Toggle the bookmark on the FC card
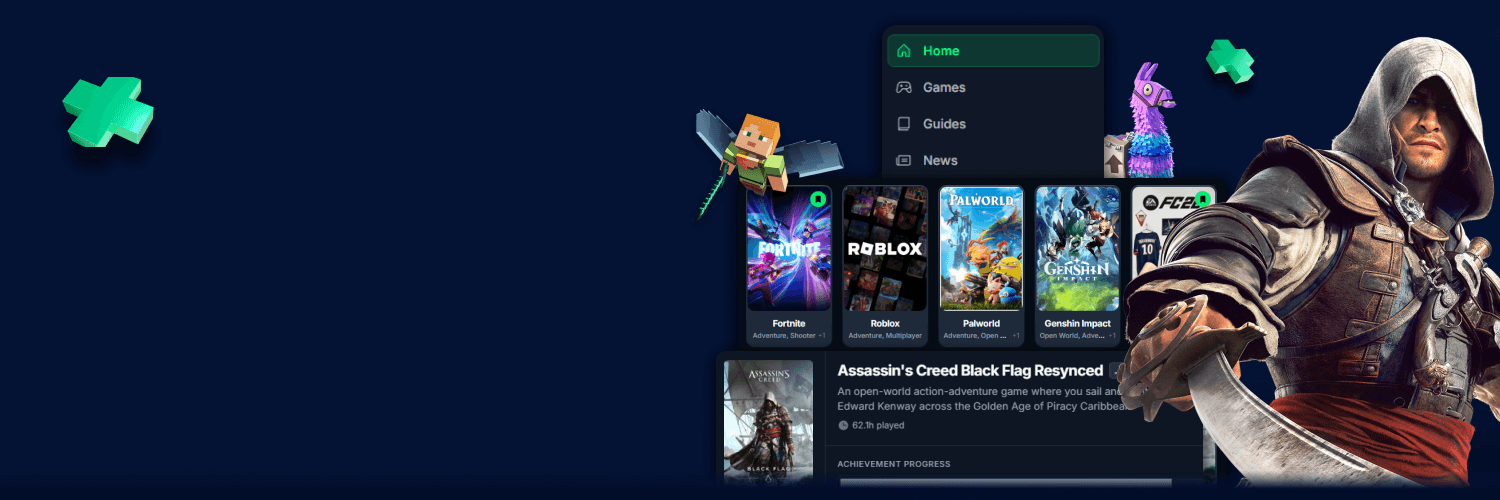 [x=1203, y=199]
